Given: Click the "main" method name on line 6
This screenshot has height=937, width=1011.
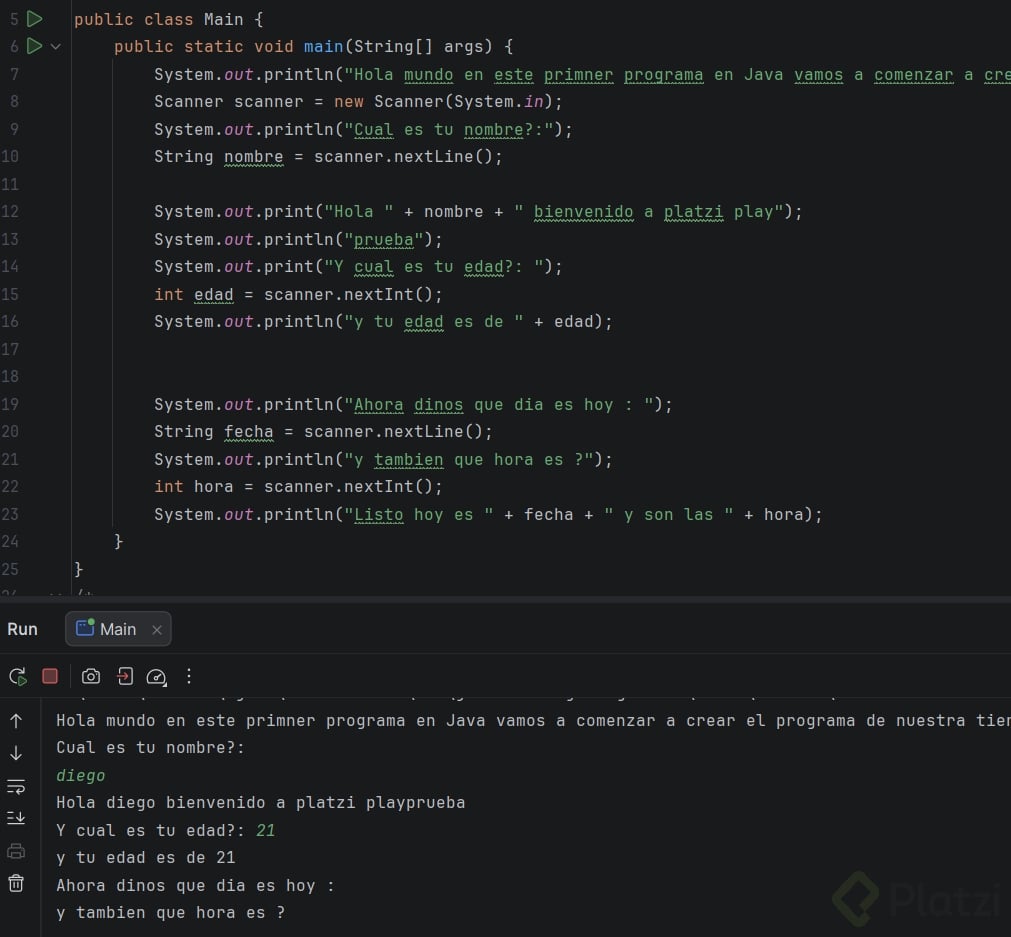Looking at the screenshot, I should tap(323, 46).
